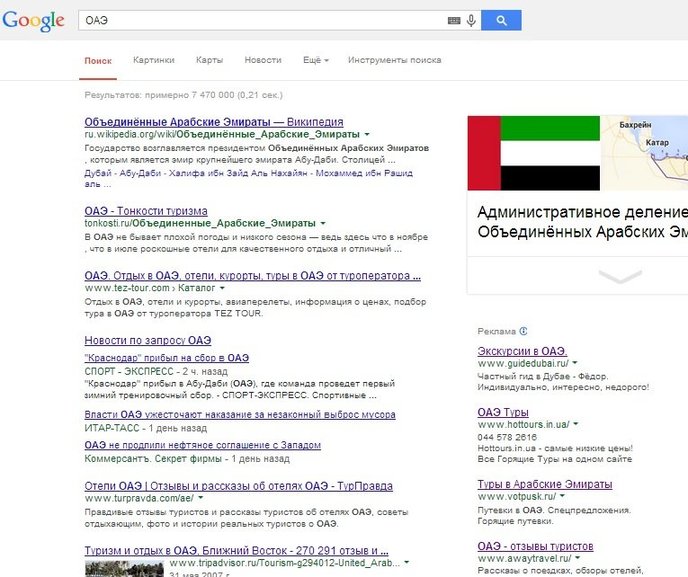Screen dimensions: 688x577
Task: Click the tripadvisor result thumbnail image
Action: pyautogui.click(x=125, y=568)
